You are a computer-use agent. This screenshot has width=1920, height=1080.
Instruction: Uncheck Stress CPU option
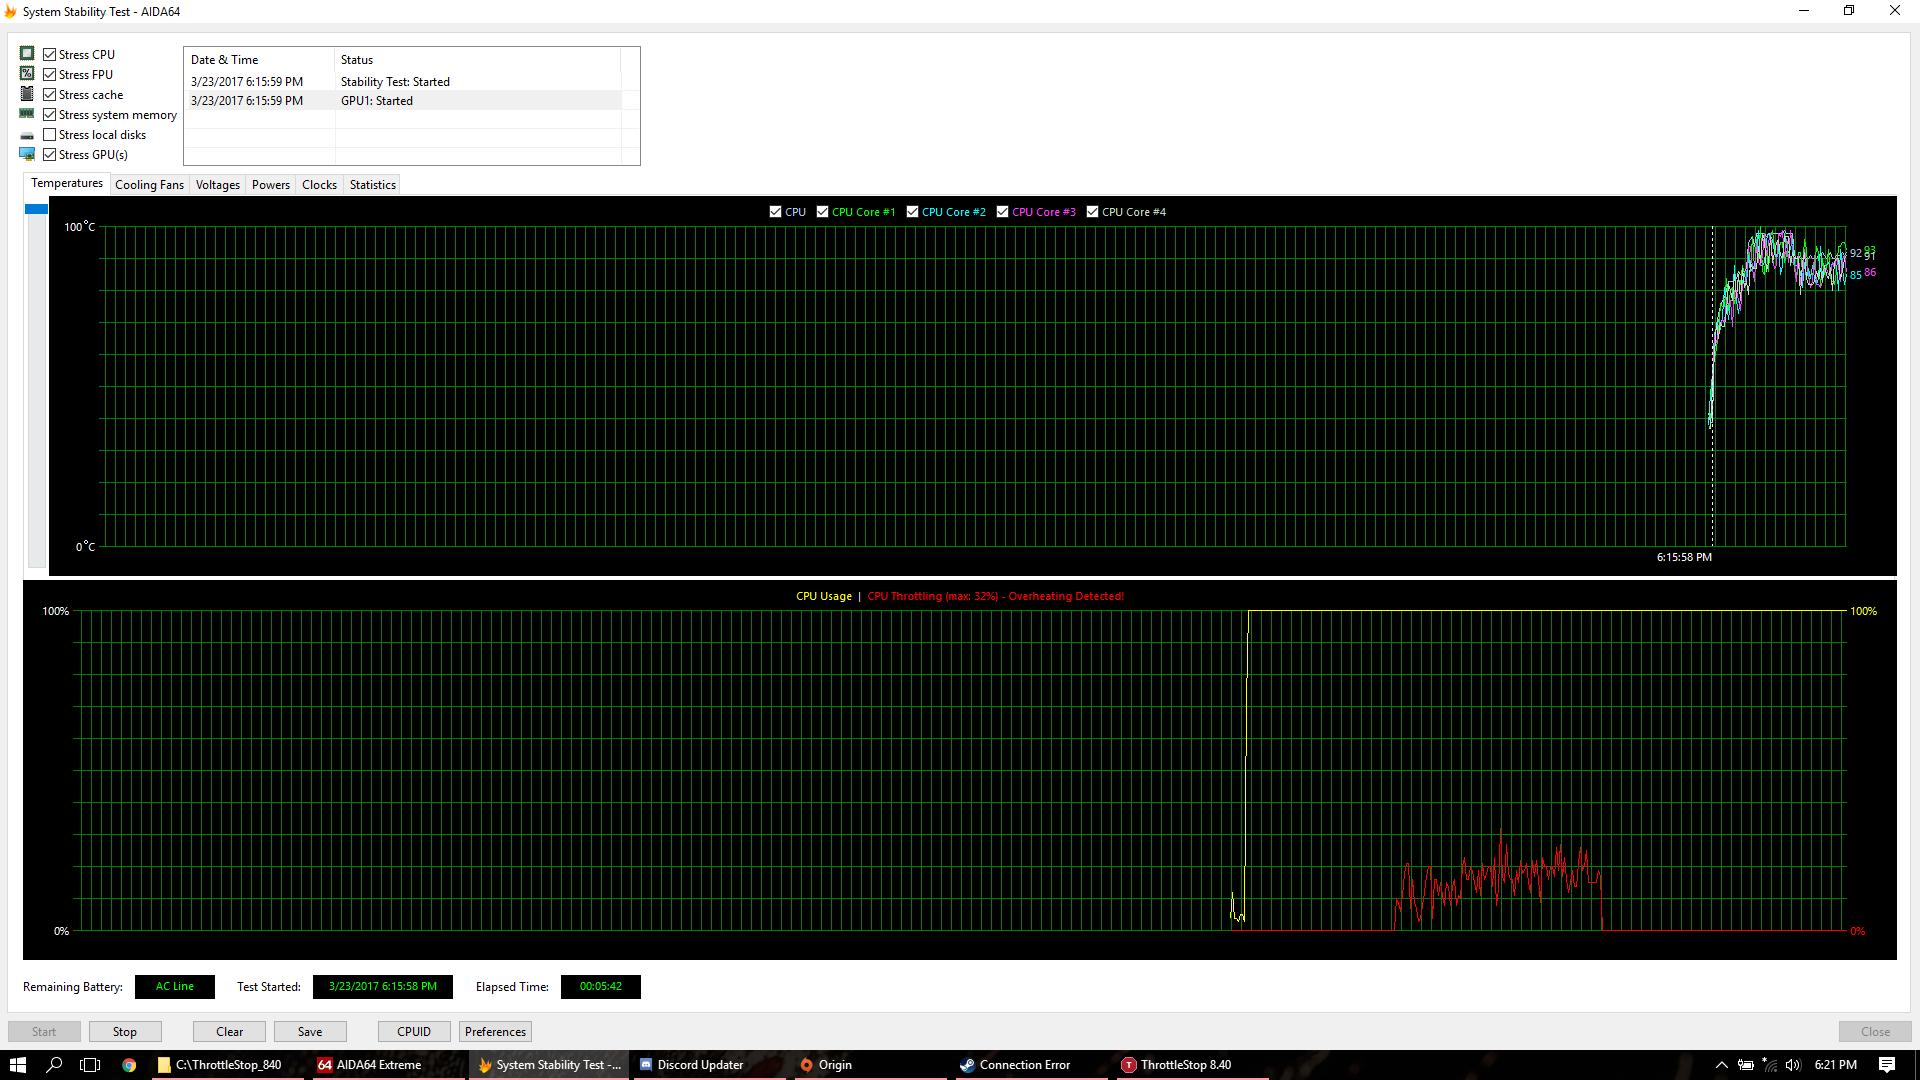coord(49,54)
